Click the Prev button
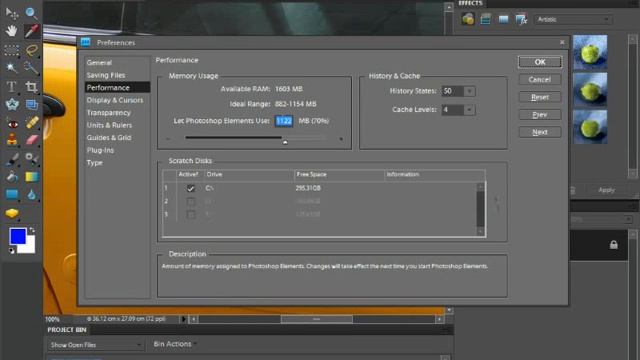Image resolution: width=640 pixels, height=360 pixels. tap(540, 115)
